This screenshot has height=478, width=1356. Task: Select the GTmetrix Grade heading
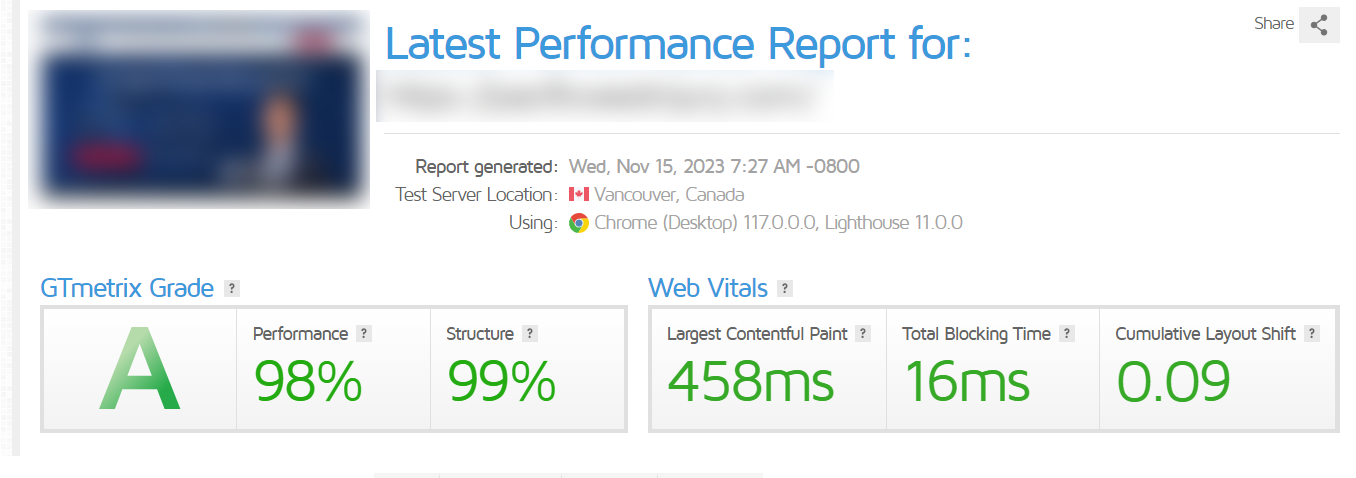tap(127, 289)
